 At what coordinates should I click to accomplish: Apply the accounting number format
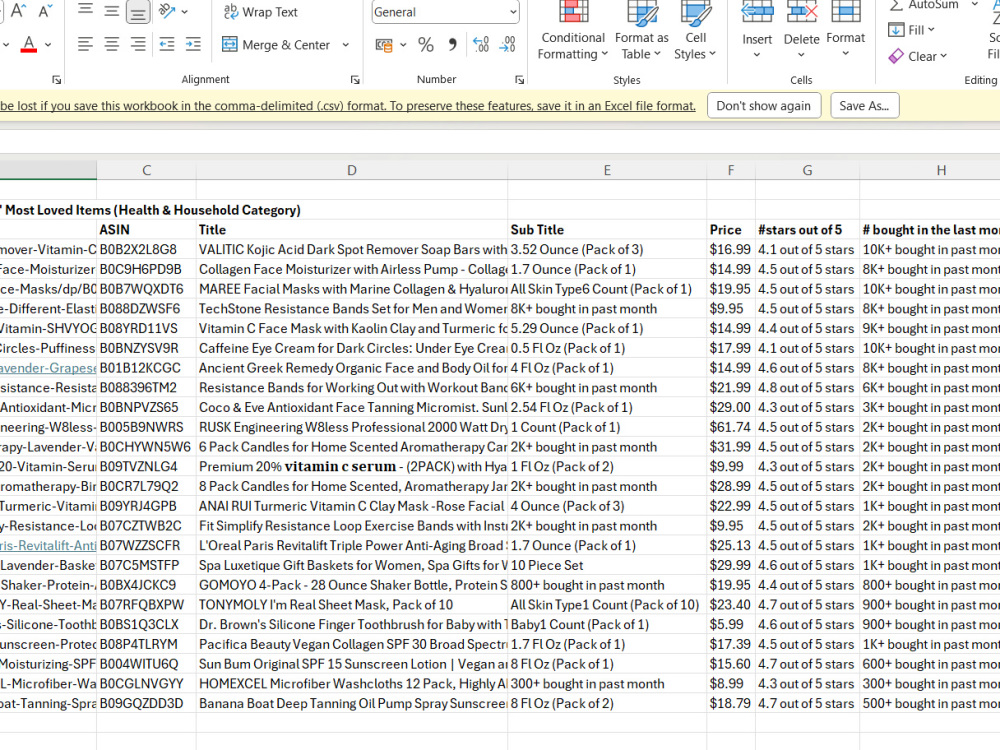pos(384,45)
